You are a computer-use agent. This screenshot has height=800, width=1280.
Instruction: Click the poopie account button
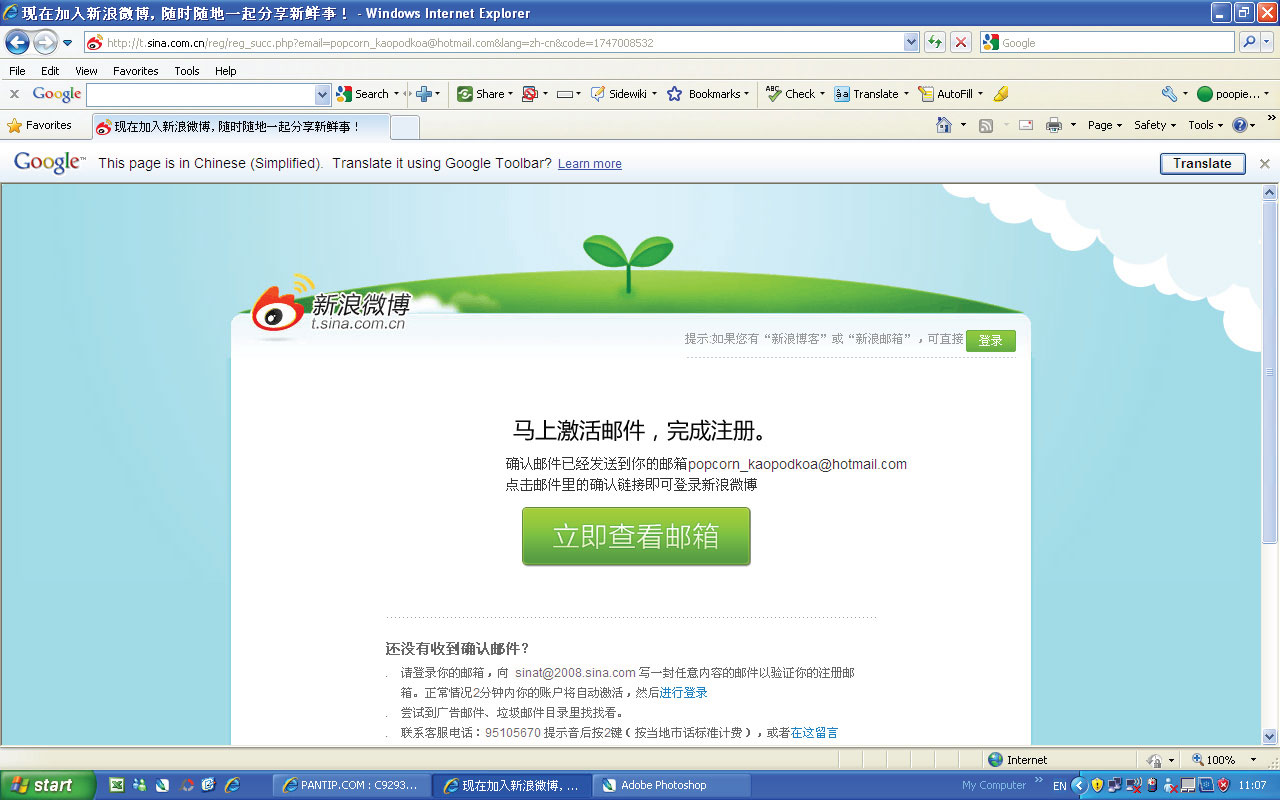pos(1232,94)
